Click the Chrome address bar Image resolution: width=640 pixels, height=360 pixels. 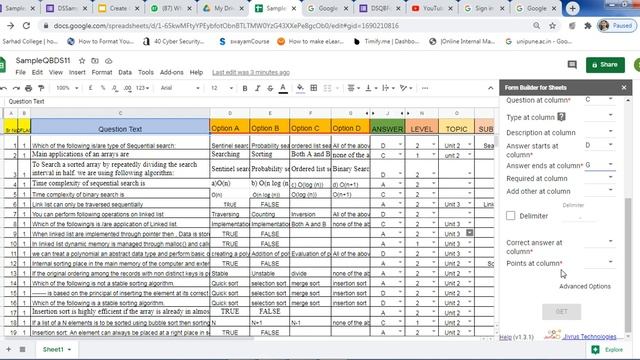[x=286, y=26]
